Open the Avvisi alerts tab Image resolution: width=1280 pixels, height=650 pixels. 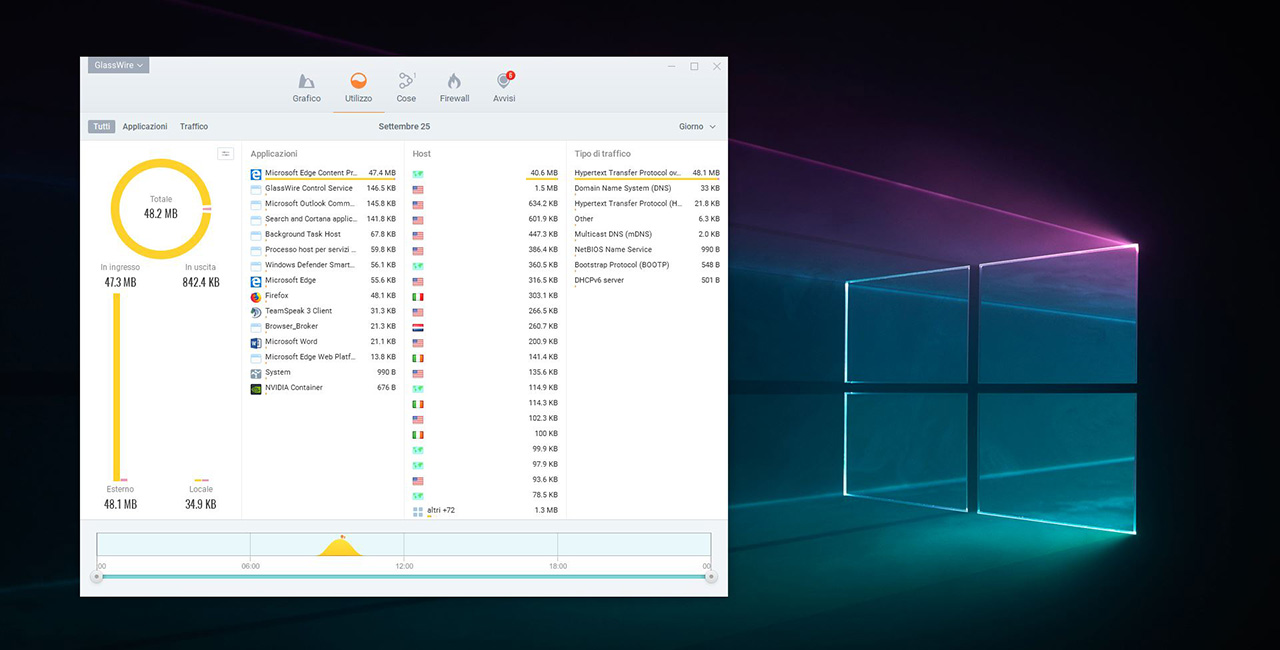(x=504, y=88)
